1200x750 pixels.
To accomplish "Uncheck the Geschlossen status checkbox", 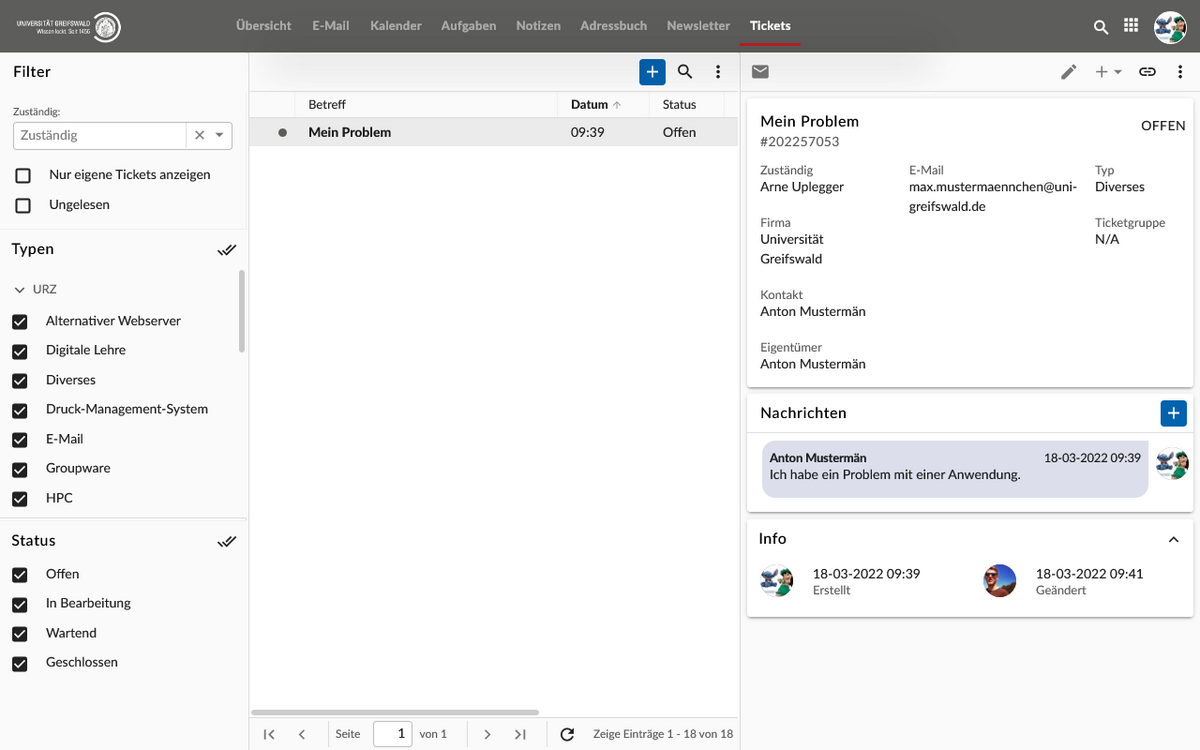I will pyautogui.click(x=20, y=663).
